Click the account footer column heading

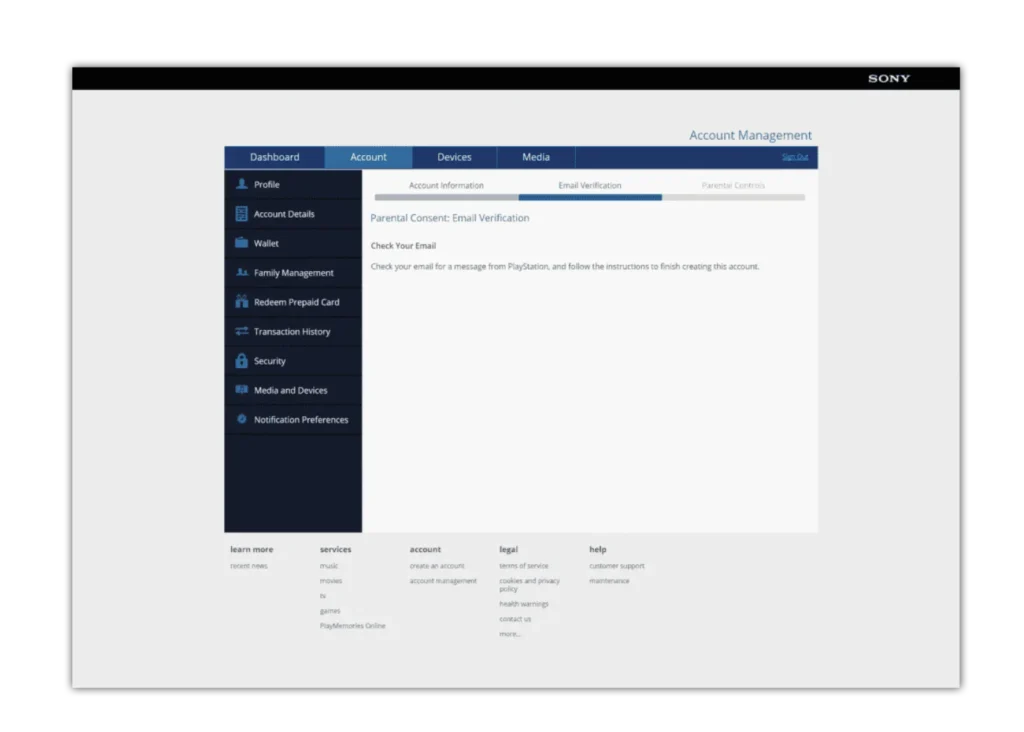coord(425,550)
